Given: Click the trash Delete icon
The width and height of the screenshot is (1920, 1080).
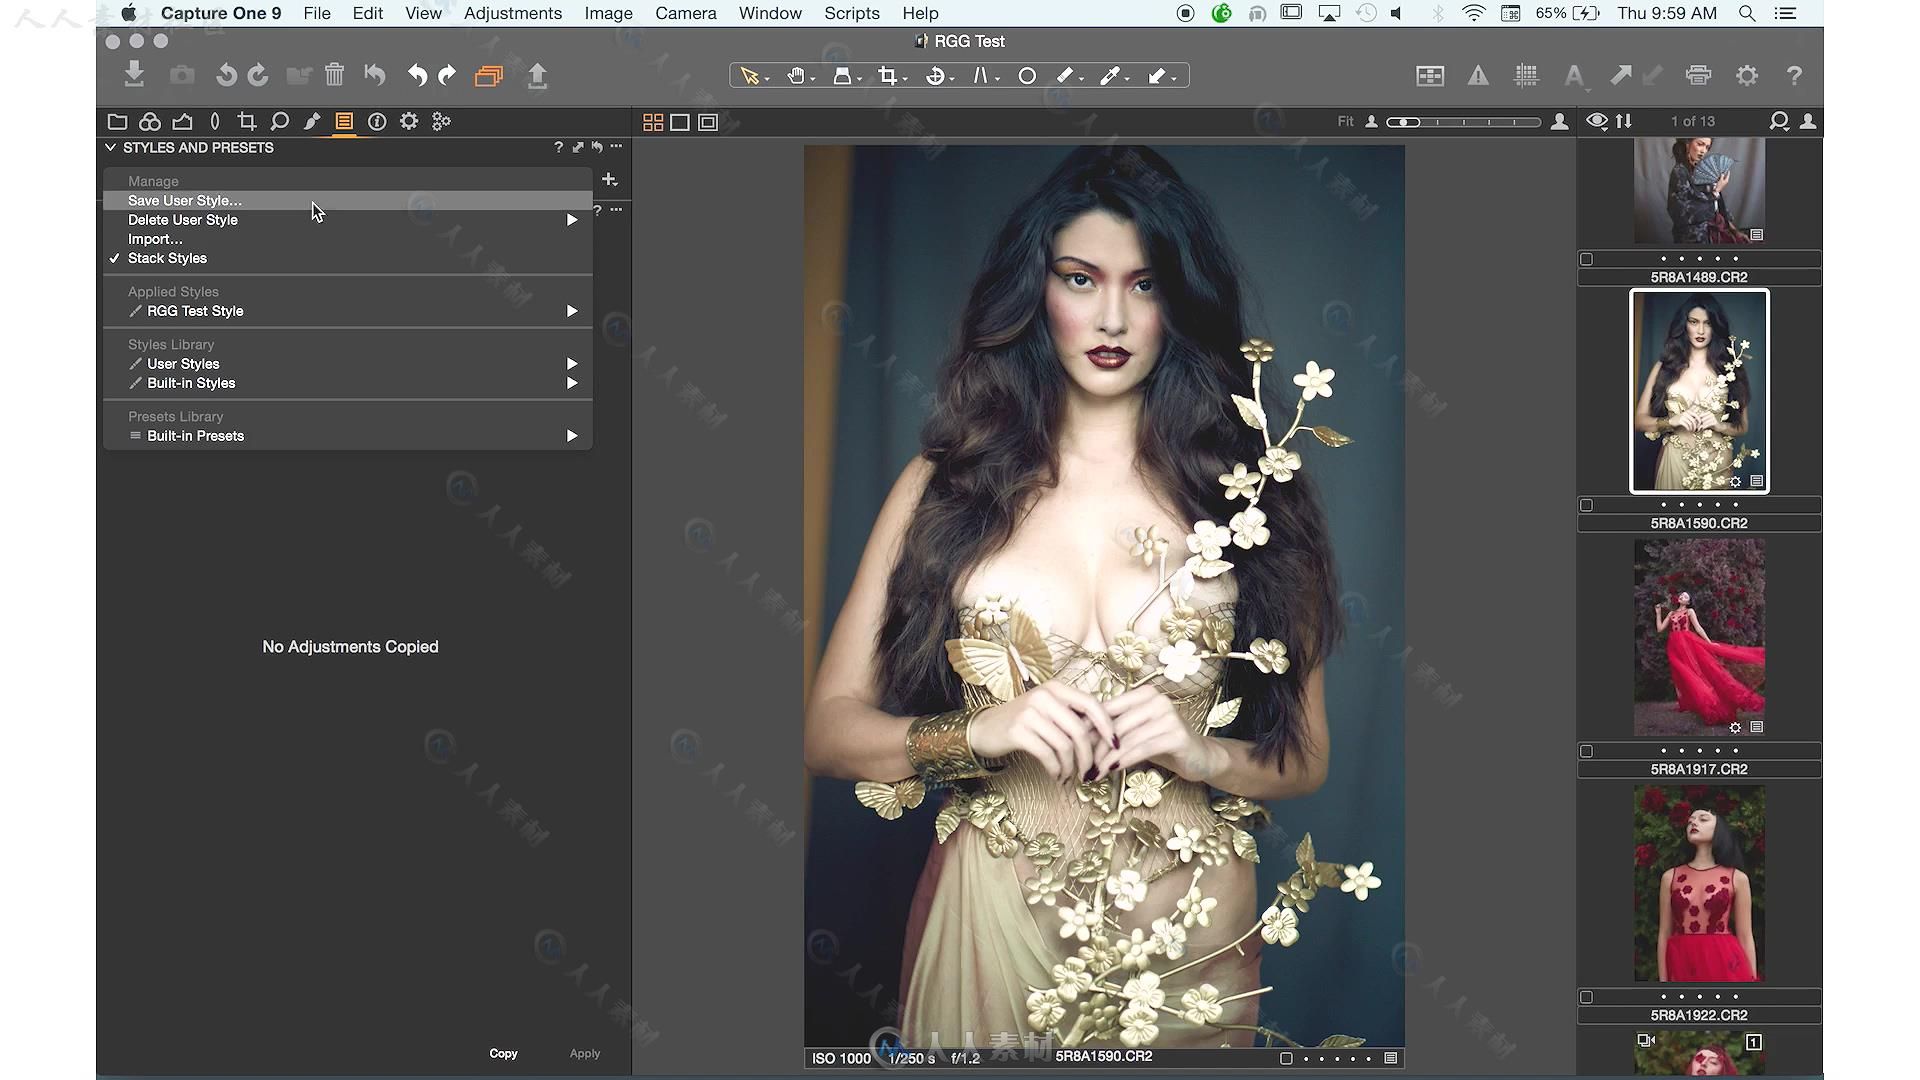Looking at the screenshot, I should 335,75.
